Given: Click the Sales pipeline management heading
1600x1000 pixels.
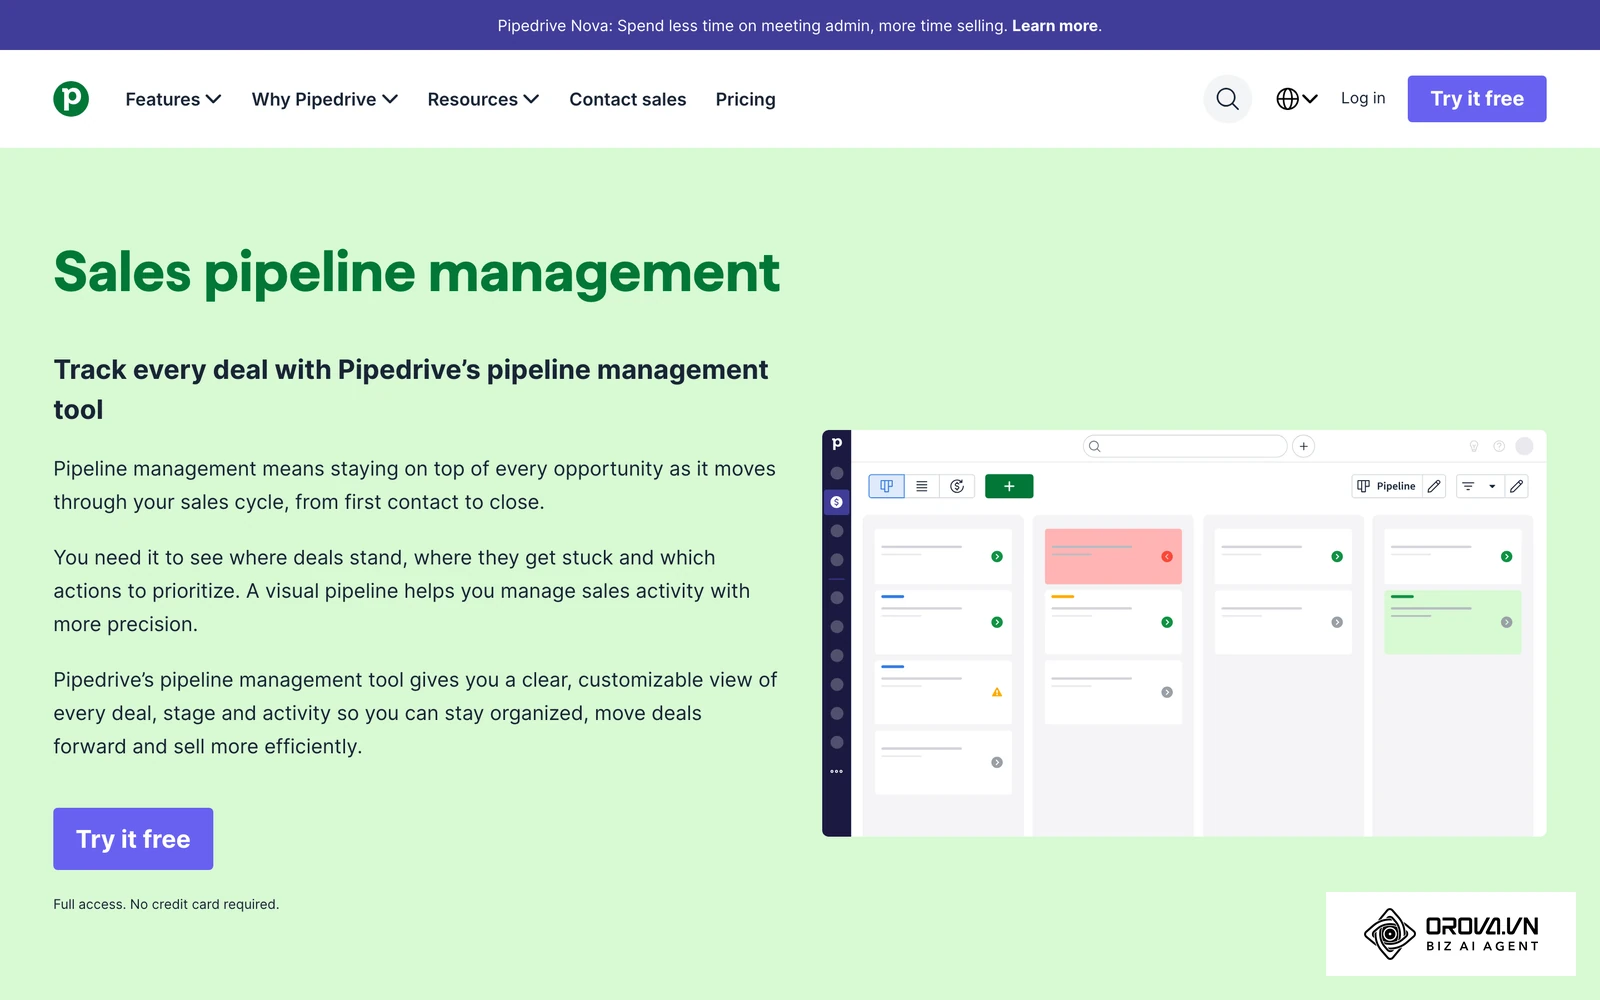Looking at the screenshot, I should (x=416, y=272).
